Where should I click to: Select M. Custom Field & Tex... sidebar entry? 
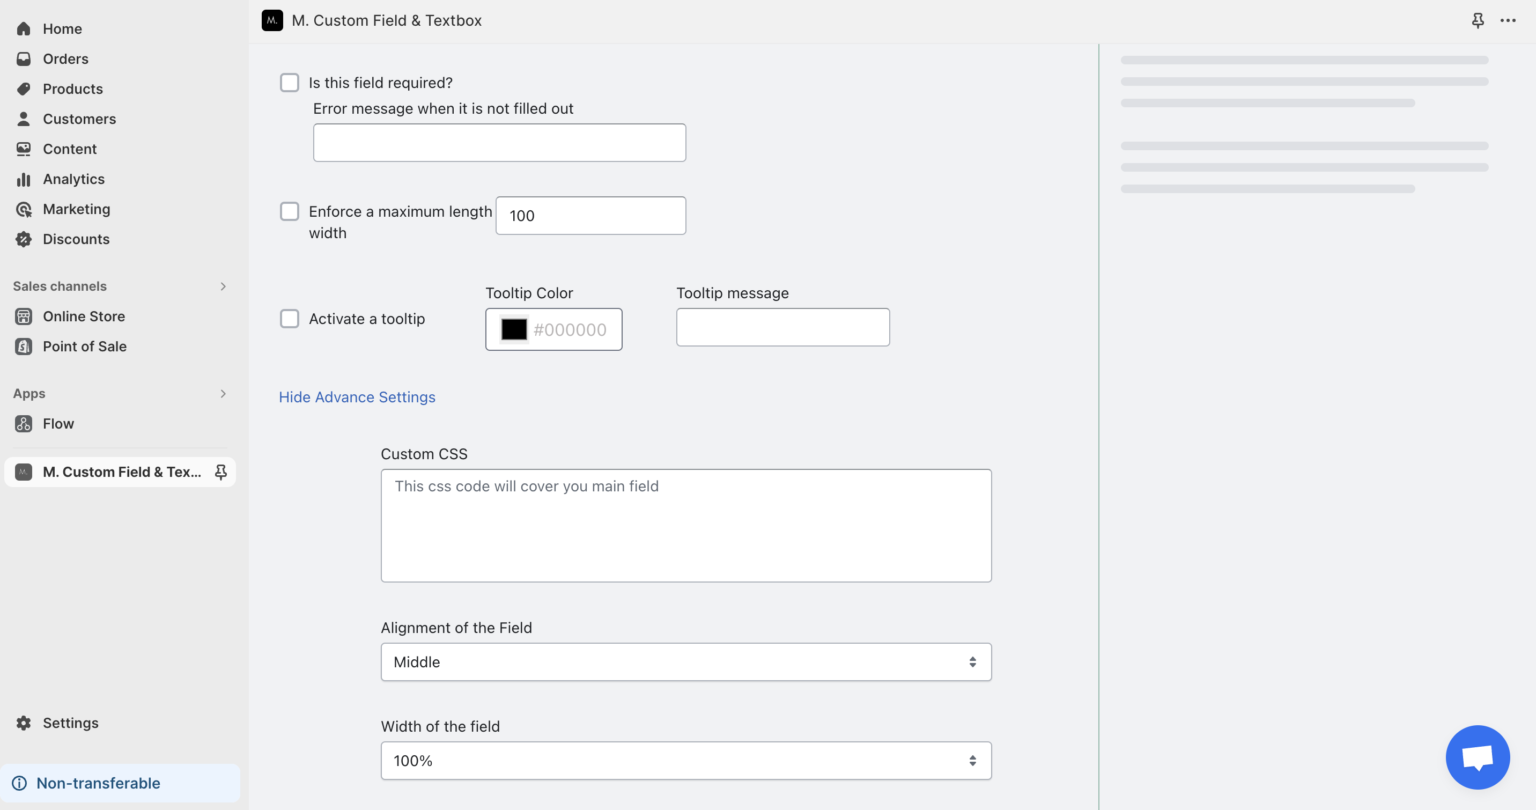(120, 472)
